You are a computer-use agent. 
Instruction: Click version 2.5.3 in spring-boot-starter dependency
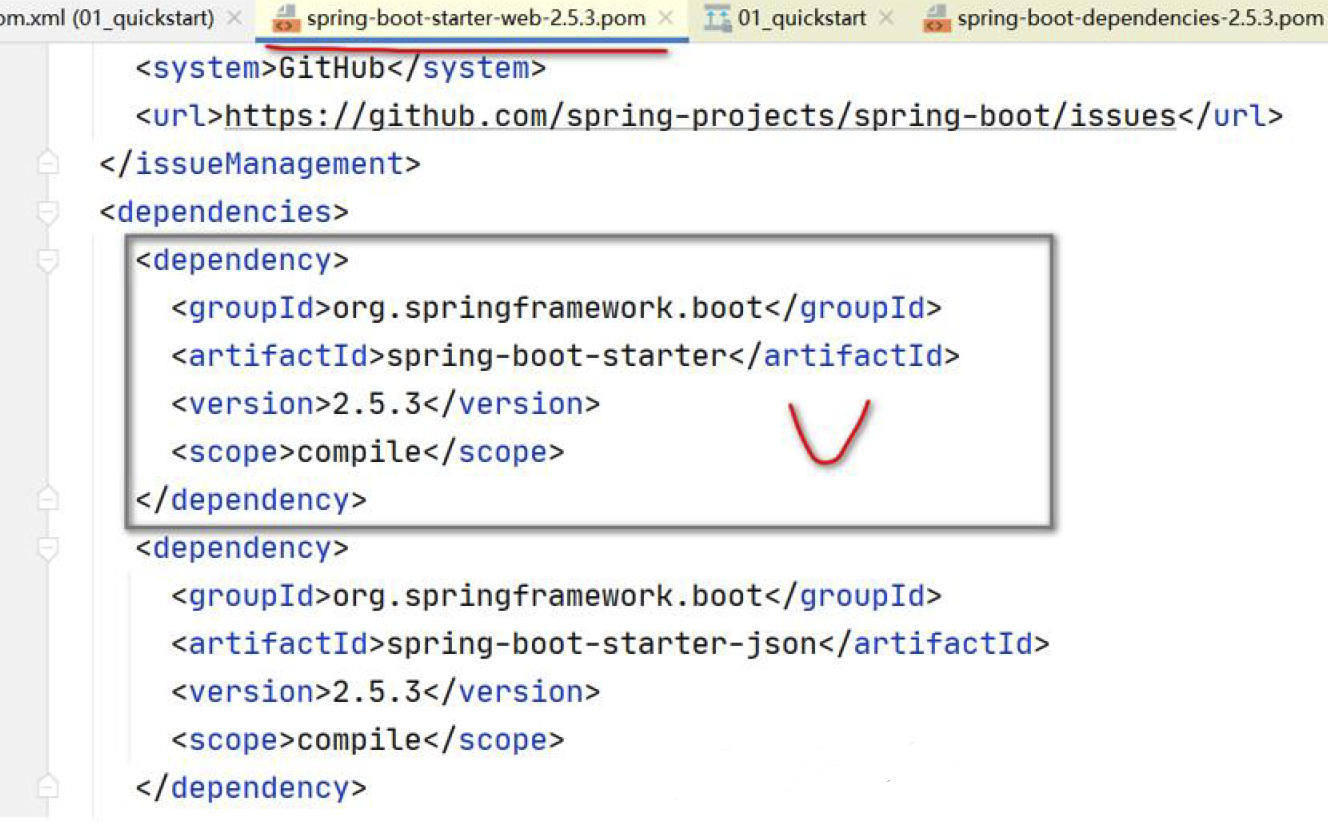coord(385,404)
